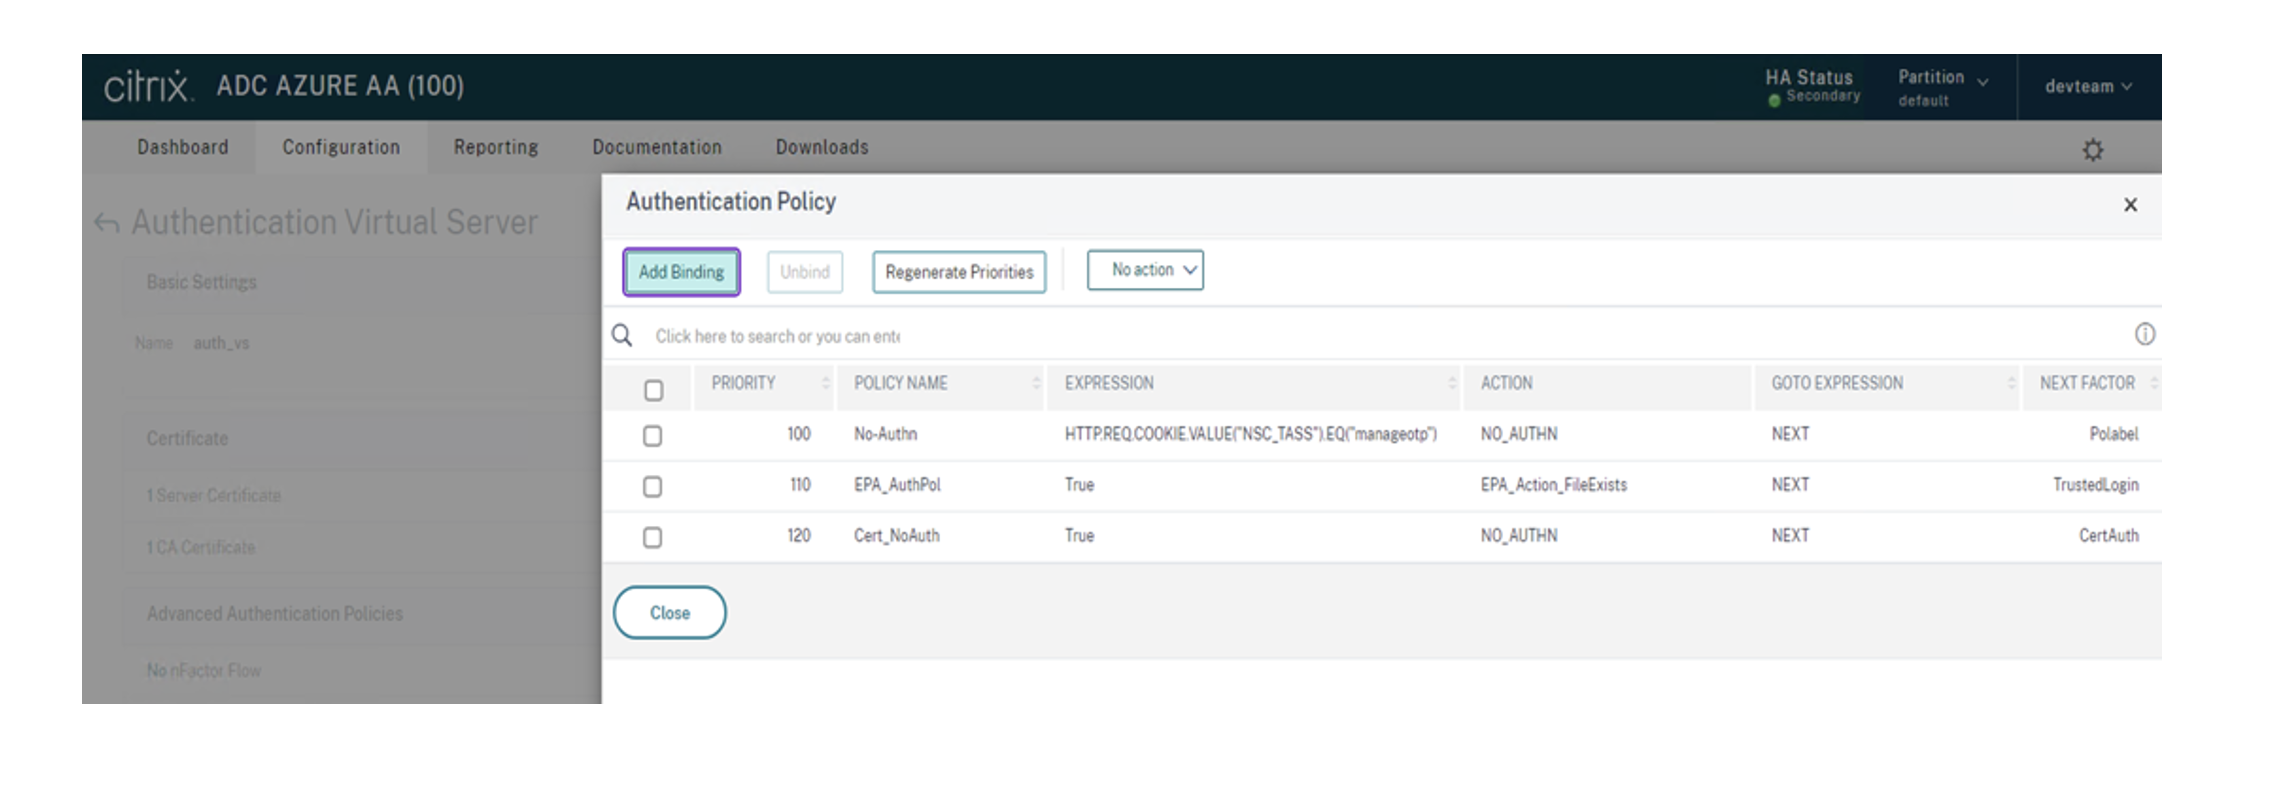Click the back arrow near Authentication Virtual Server
This screenshot has height=798, width=2270.
coord(107,223)
